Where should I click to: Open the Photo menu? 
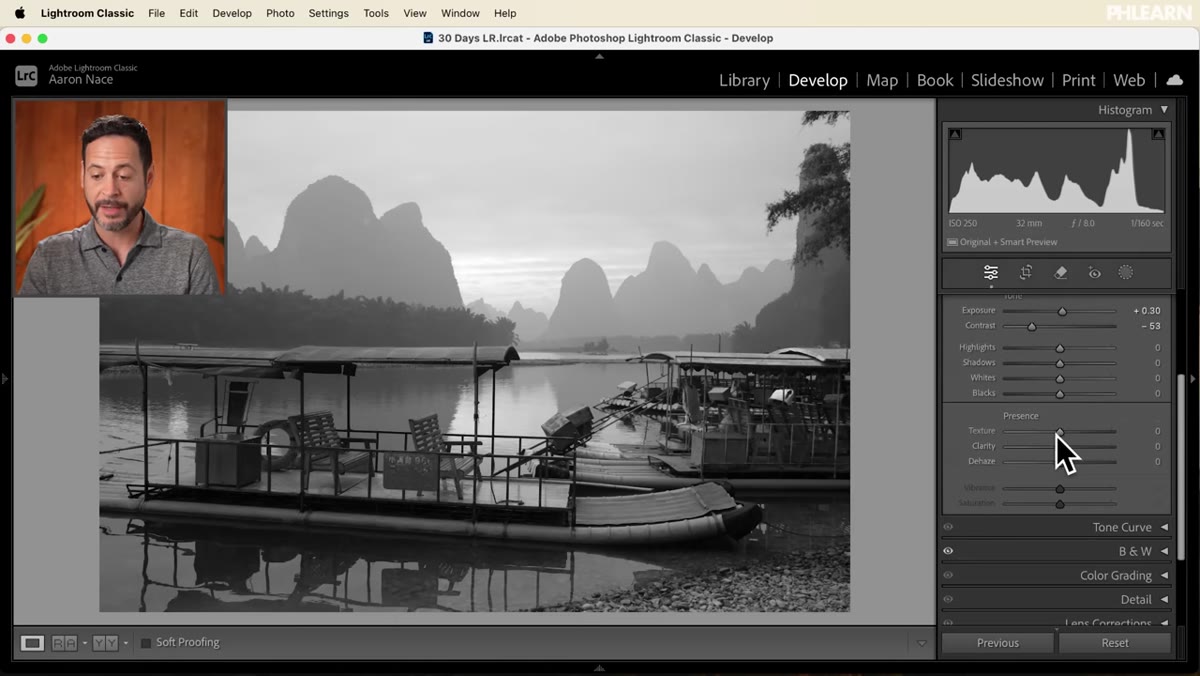[x=280, y=13]
